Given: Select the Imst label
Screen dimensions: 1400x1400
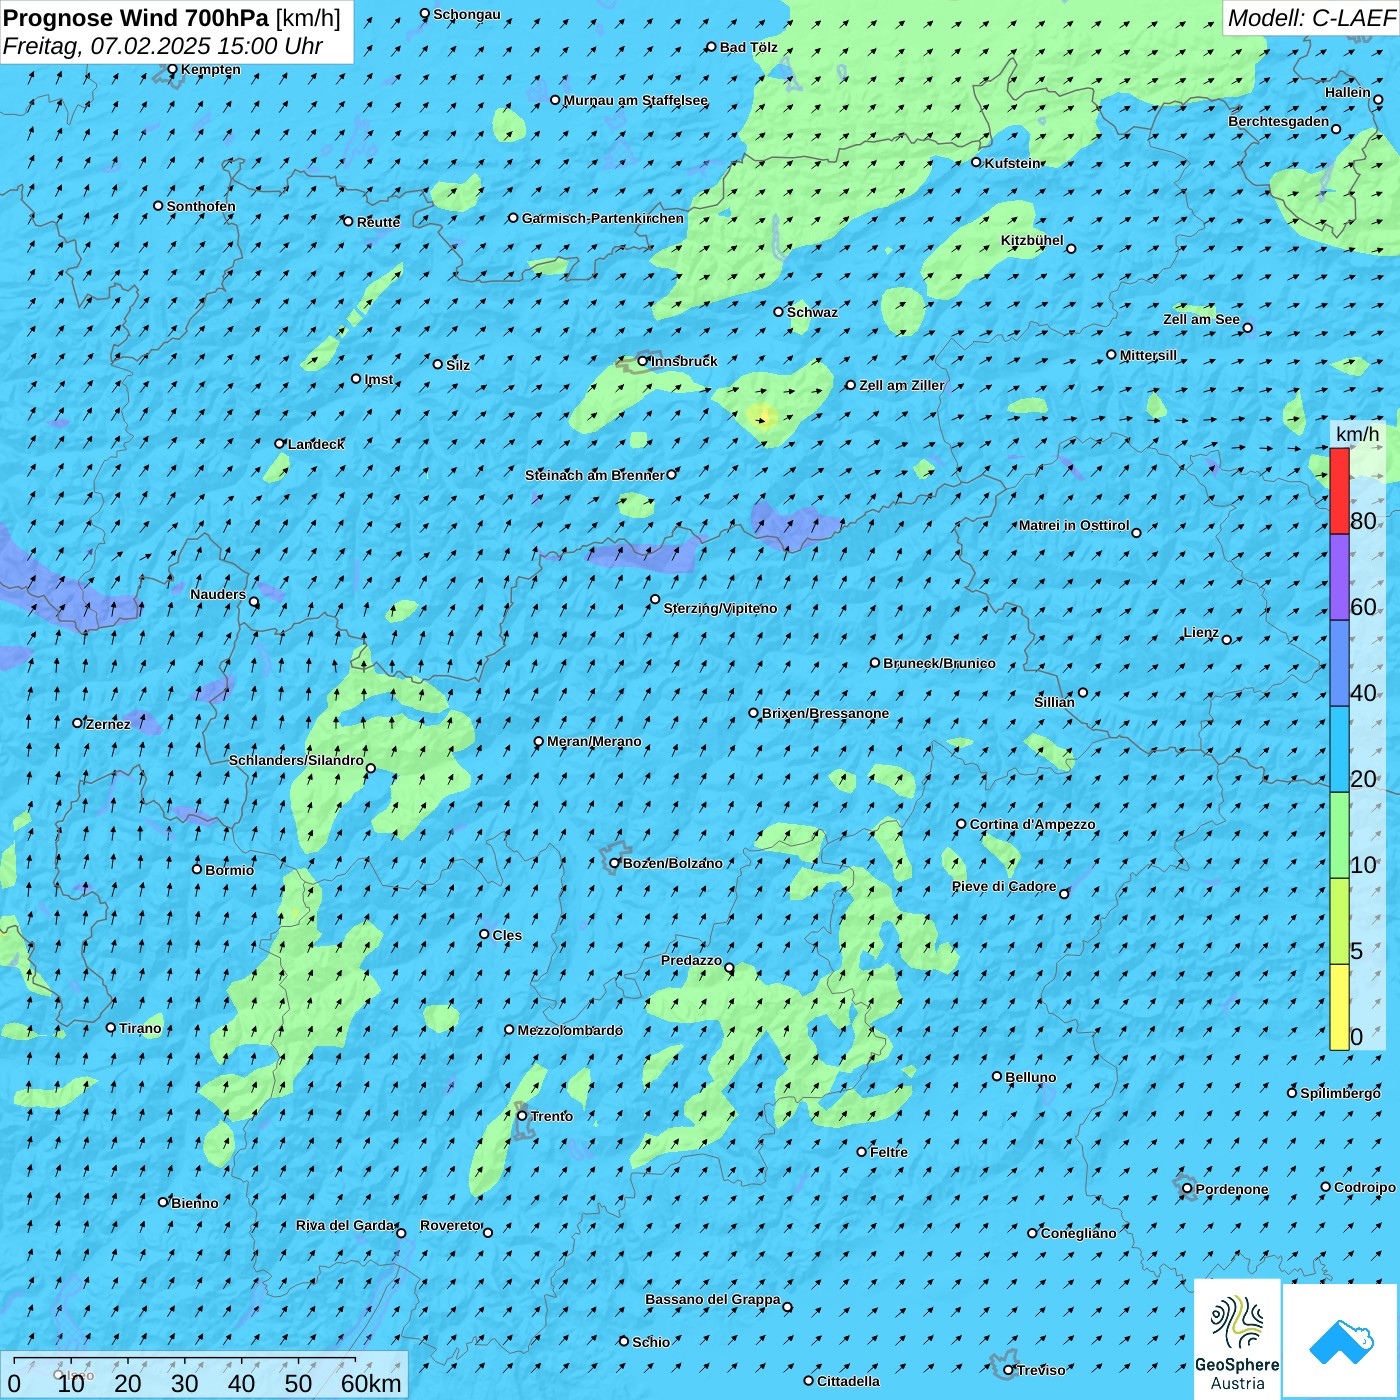Looking at the screenshot, I should 378,379.
